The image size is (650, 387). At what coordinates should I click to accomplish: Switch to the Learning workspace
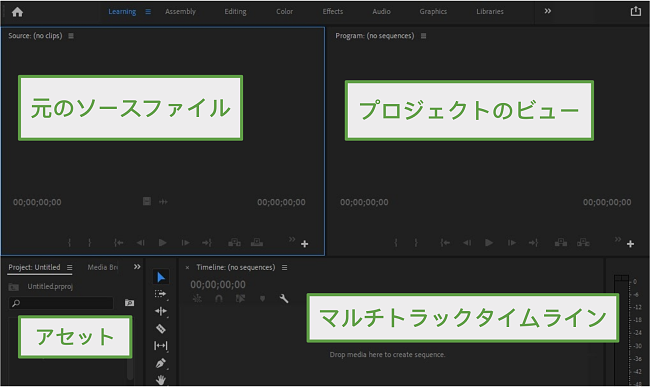[x=122, y=12]
